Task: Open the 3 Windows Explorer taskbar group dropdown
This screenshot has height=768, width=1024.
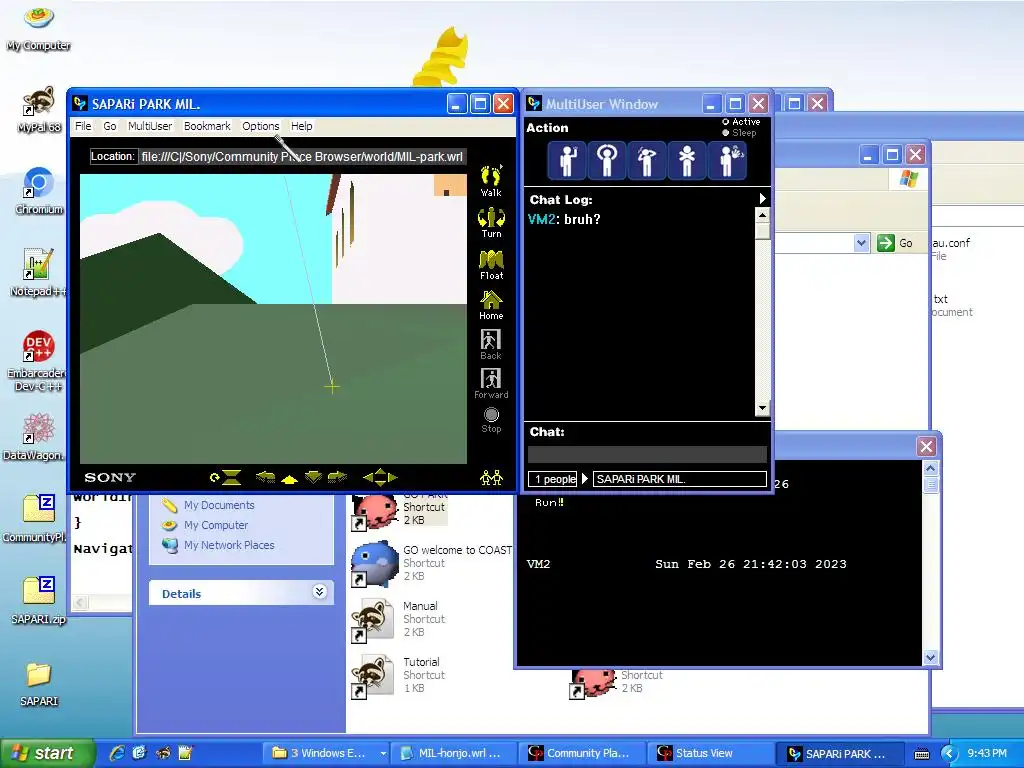Action: click(383, 753)
